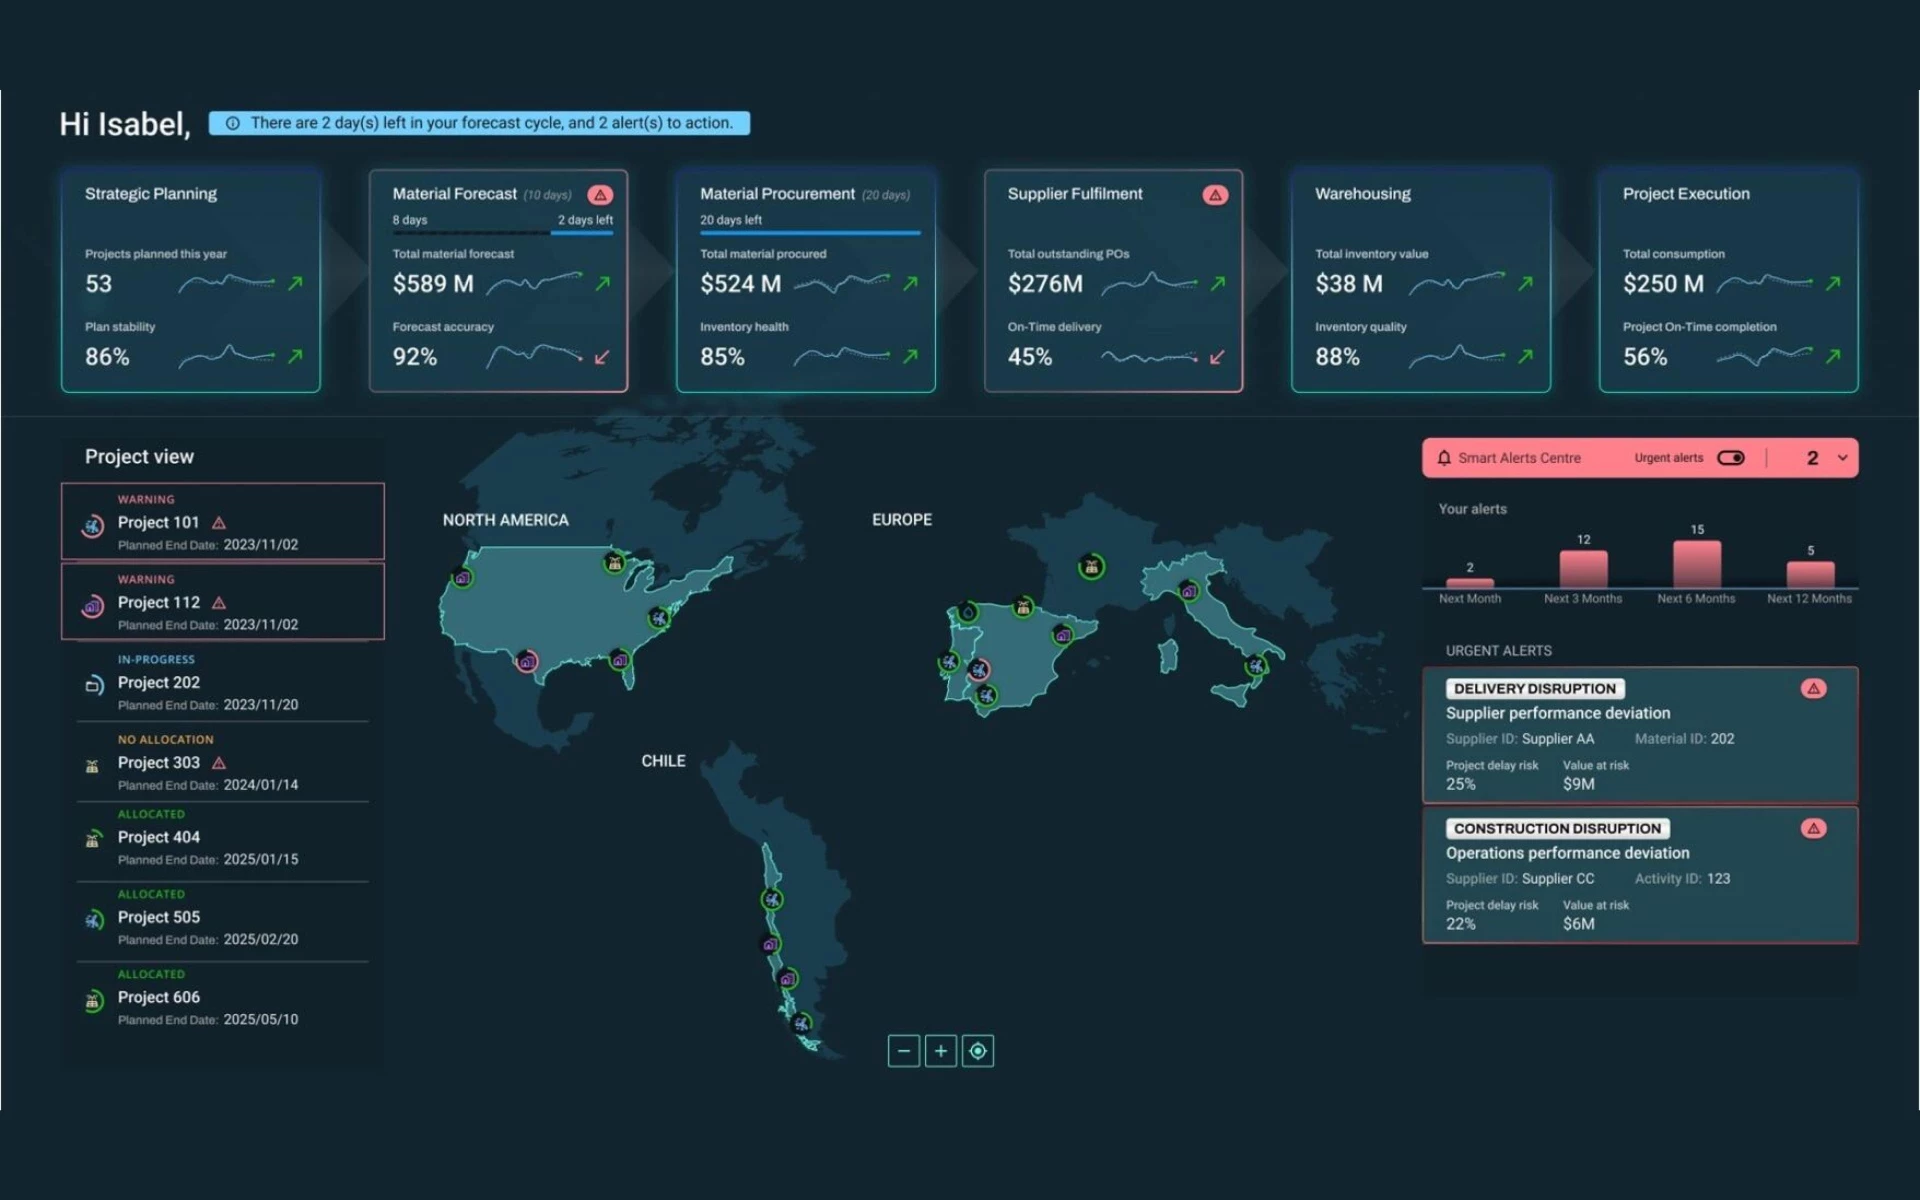Click the info icon in the forecast banner
The image size is (1920, 1200).
(x=233, y=123)
